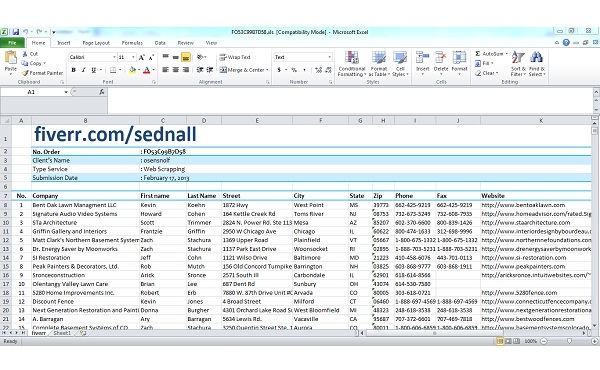Click cell containing Bent Oak Lawn Managment LLC

85,205
